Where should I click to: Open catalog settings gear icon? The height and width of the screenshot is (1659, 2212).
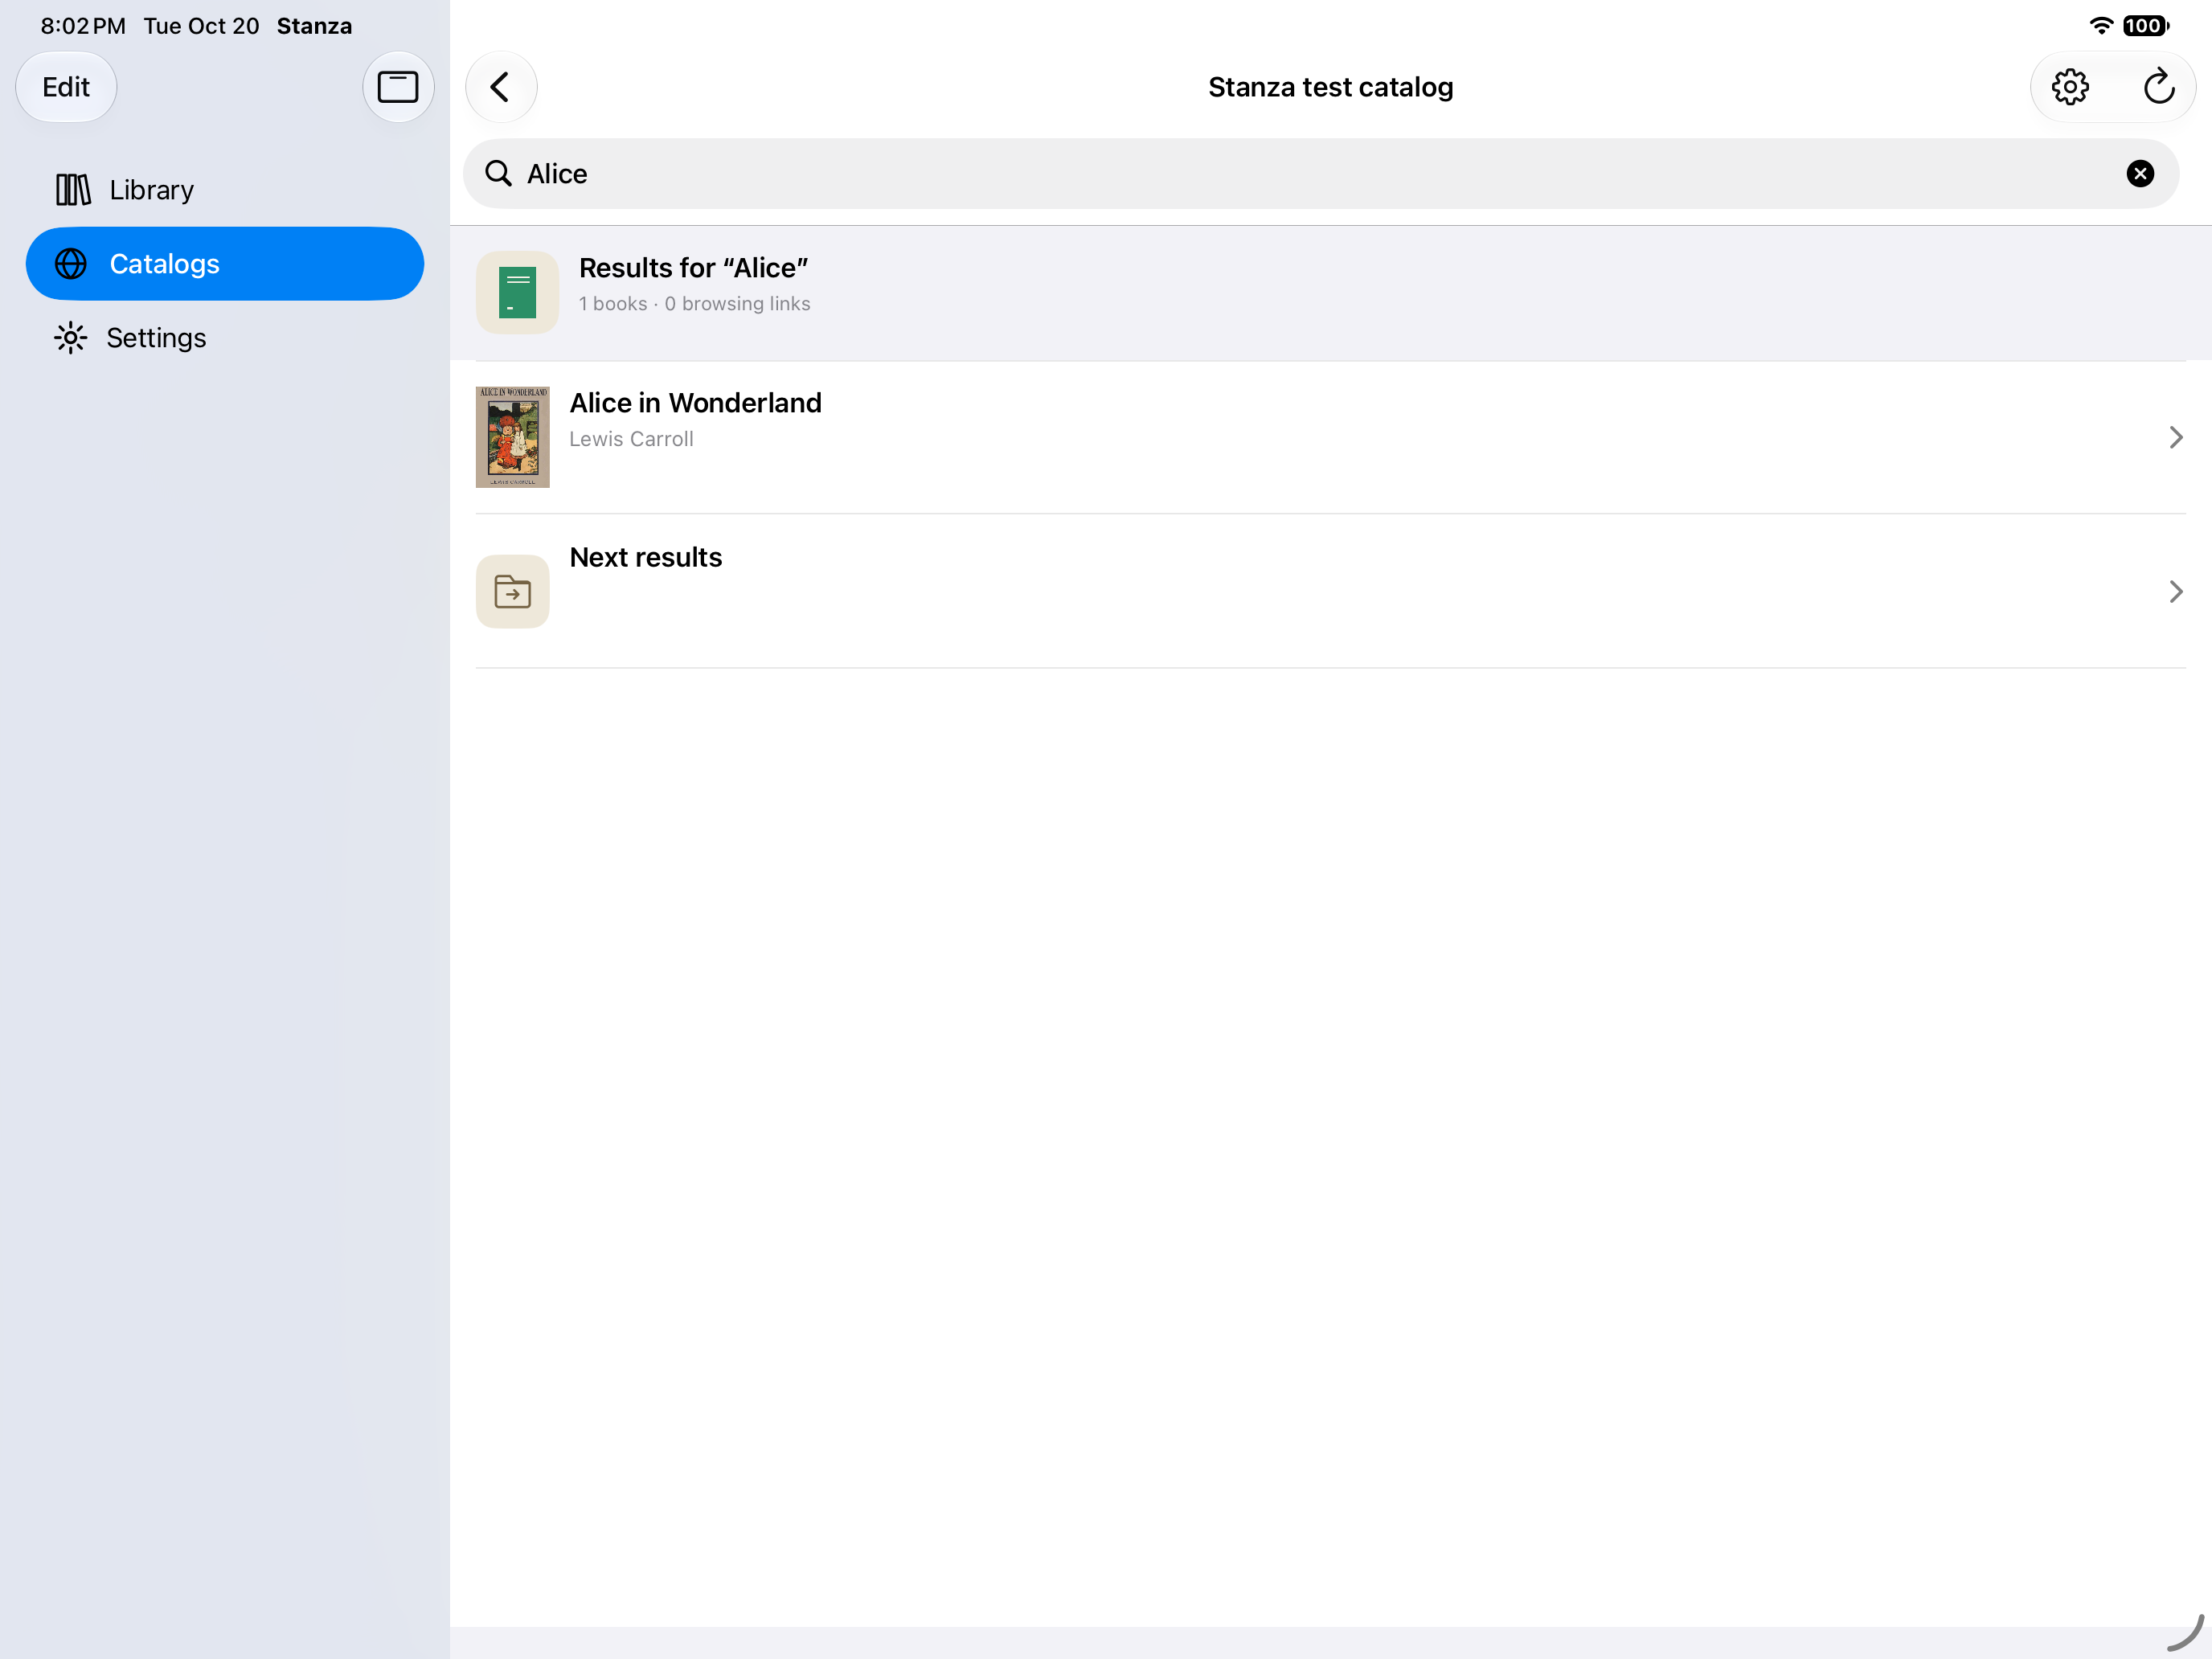click(2069, 87)
